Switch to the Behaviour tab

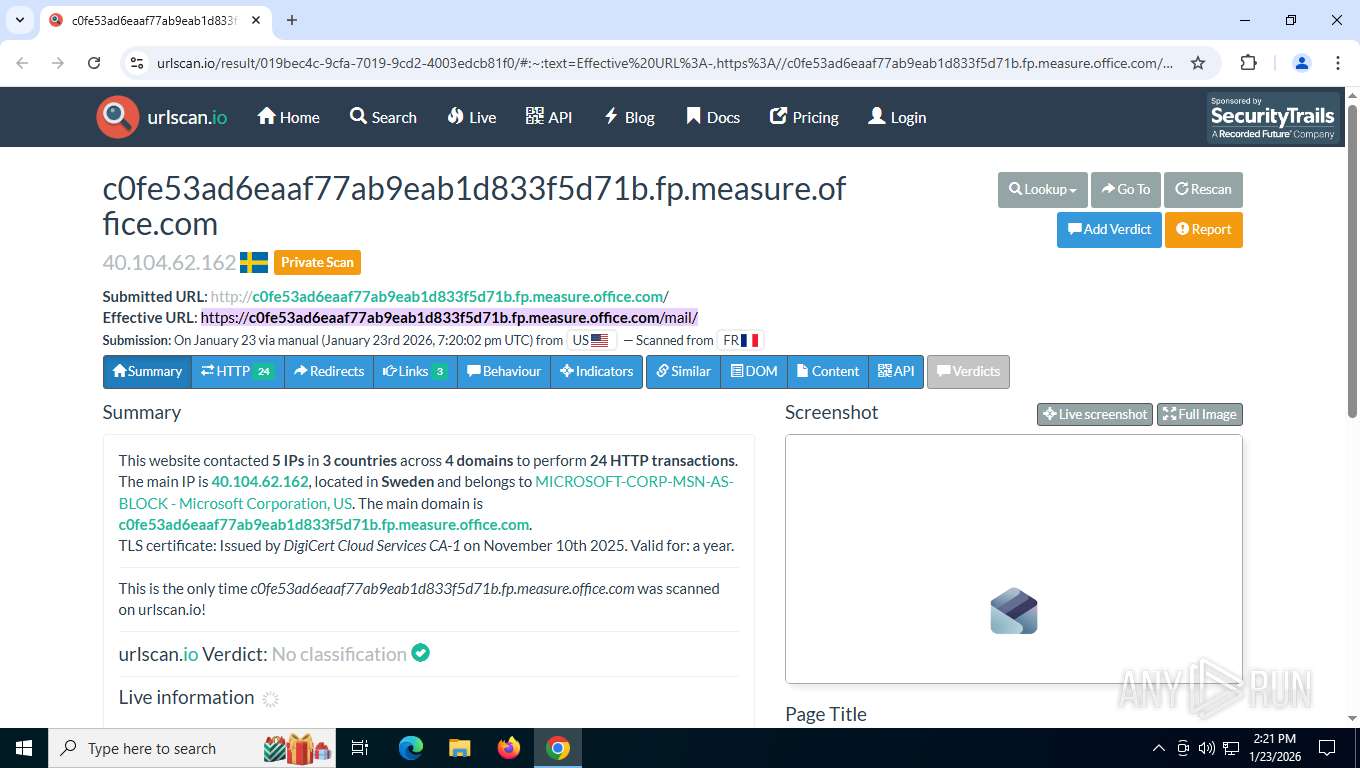pyautogui.click(x=504, y=371)
